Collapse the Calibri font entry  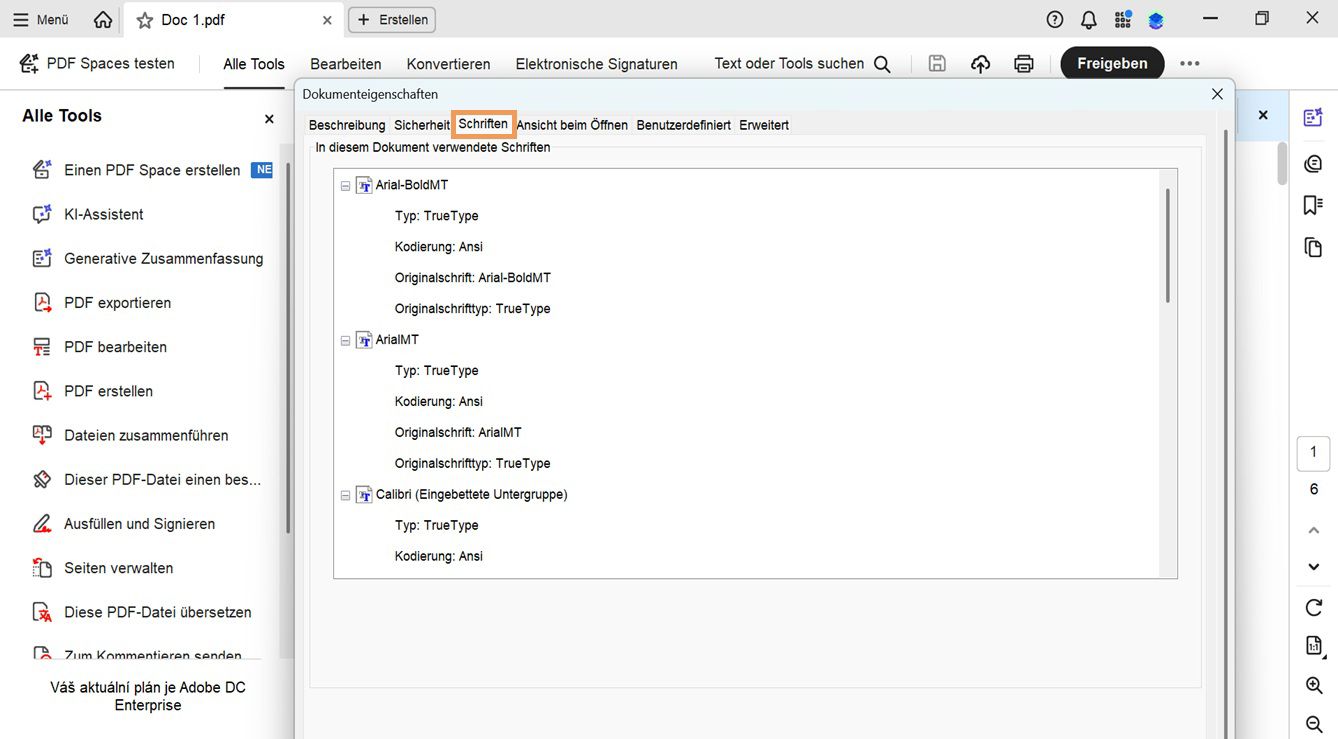click(x=345, y=495)
